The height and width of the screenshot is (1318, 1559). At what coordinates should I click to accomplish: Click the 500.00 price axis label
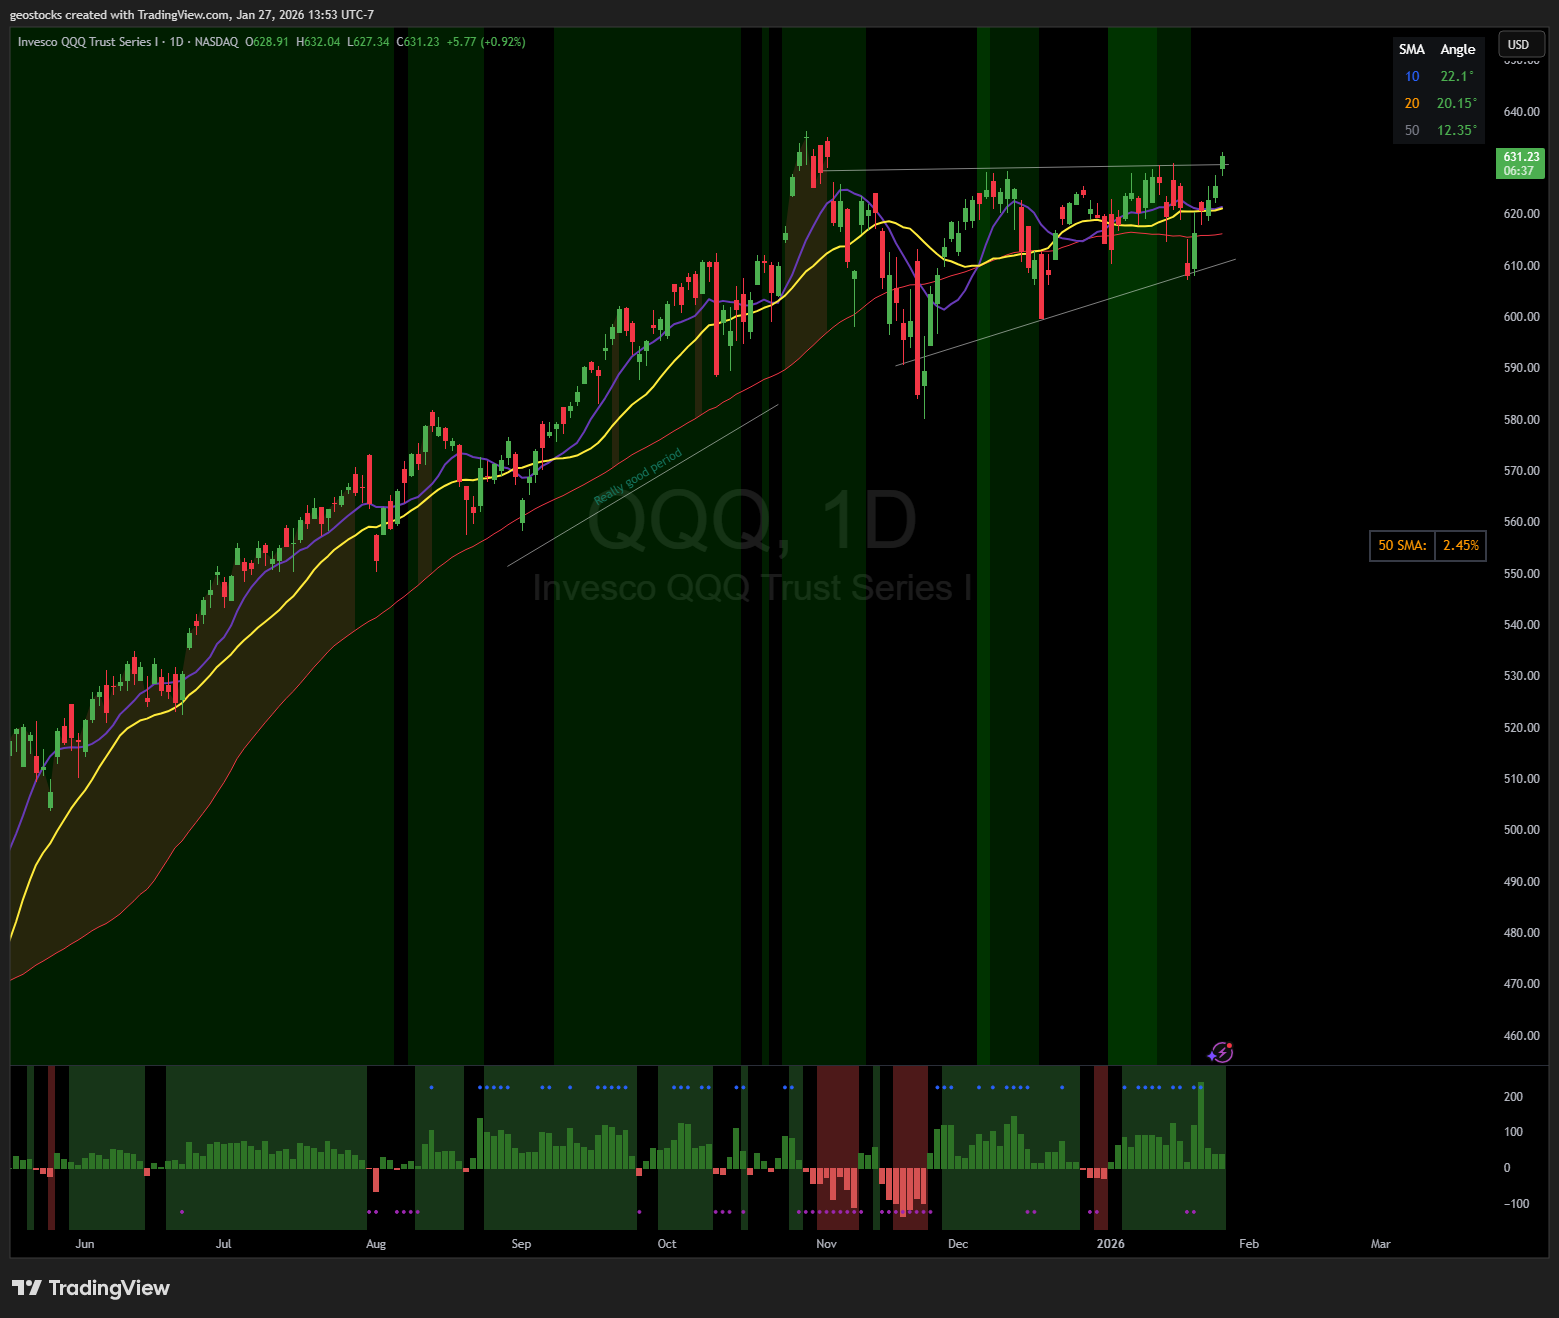point(1521,830)
